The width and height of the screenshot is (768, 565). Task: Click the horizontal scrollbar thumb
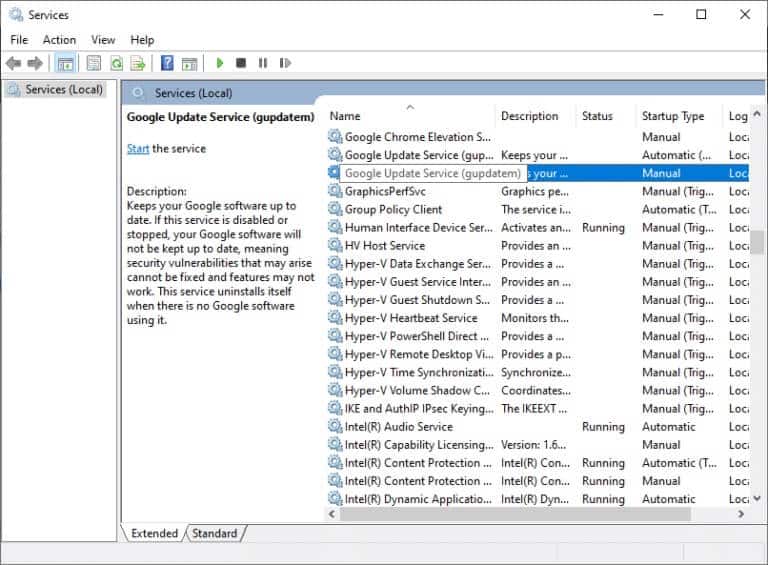point(515,514)
